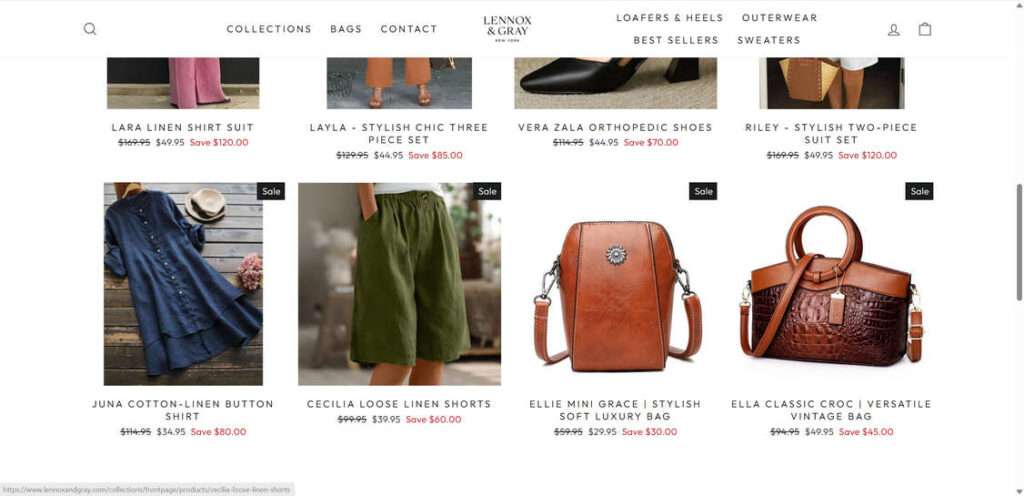This screenshot has width=1024, height=496.
Task: Go to the Contact page
Action: pos(409,29)
